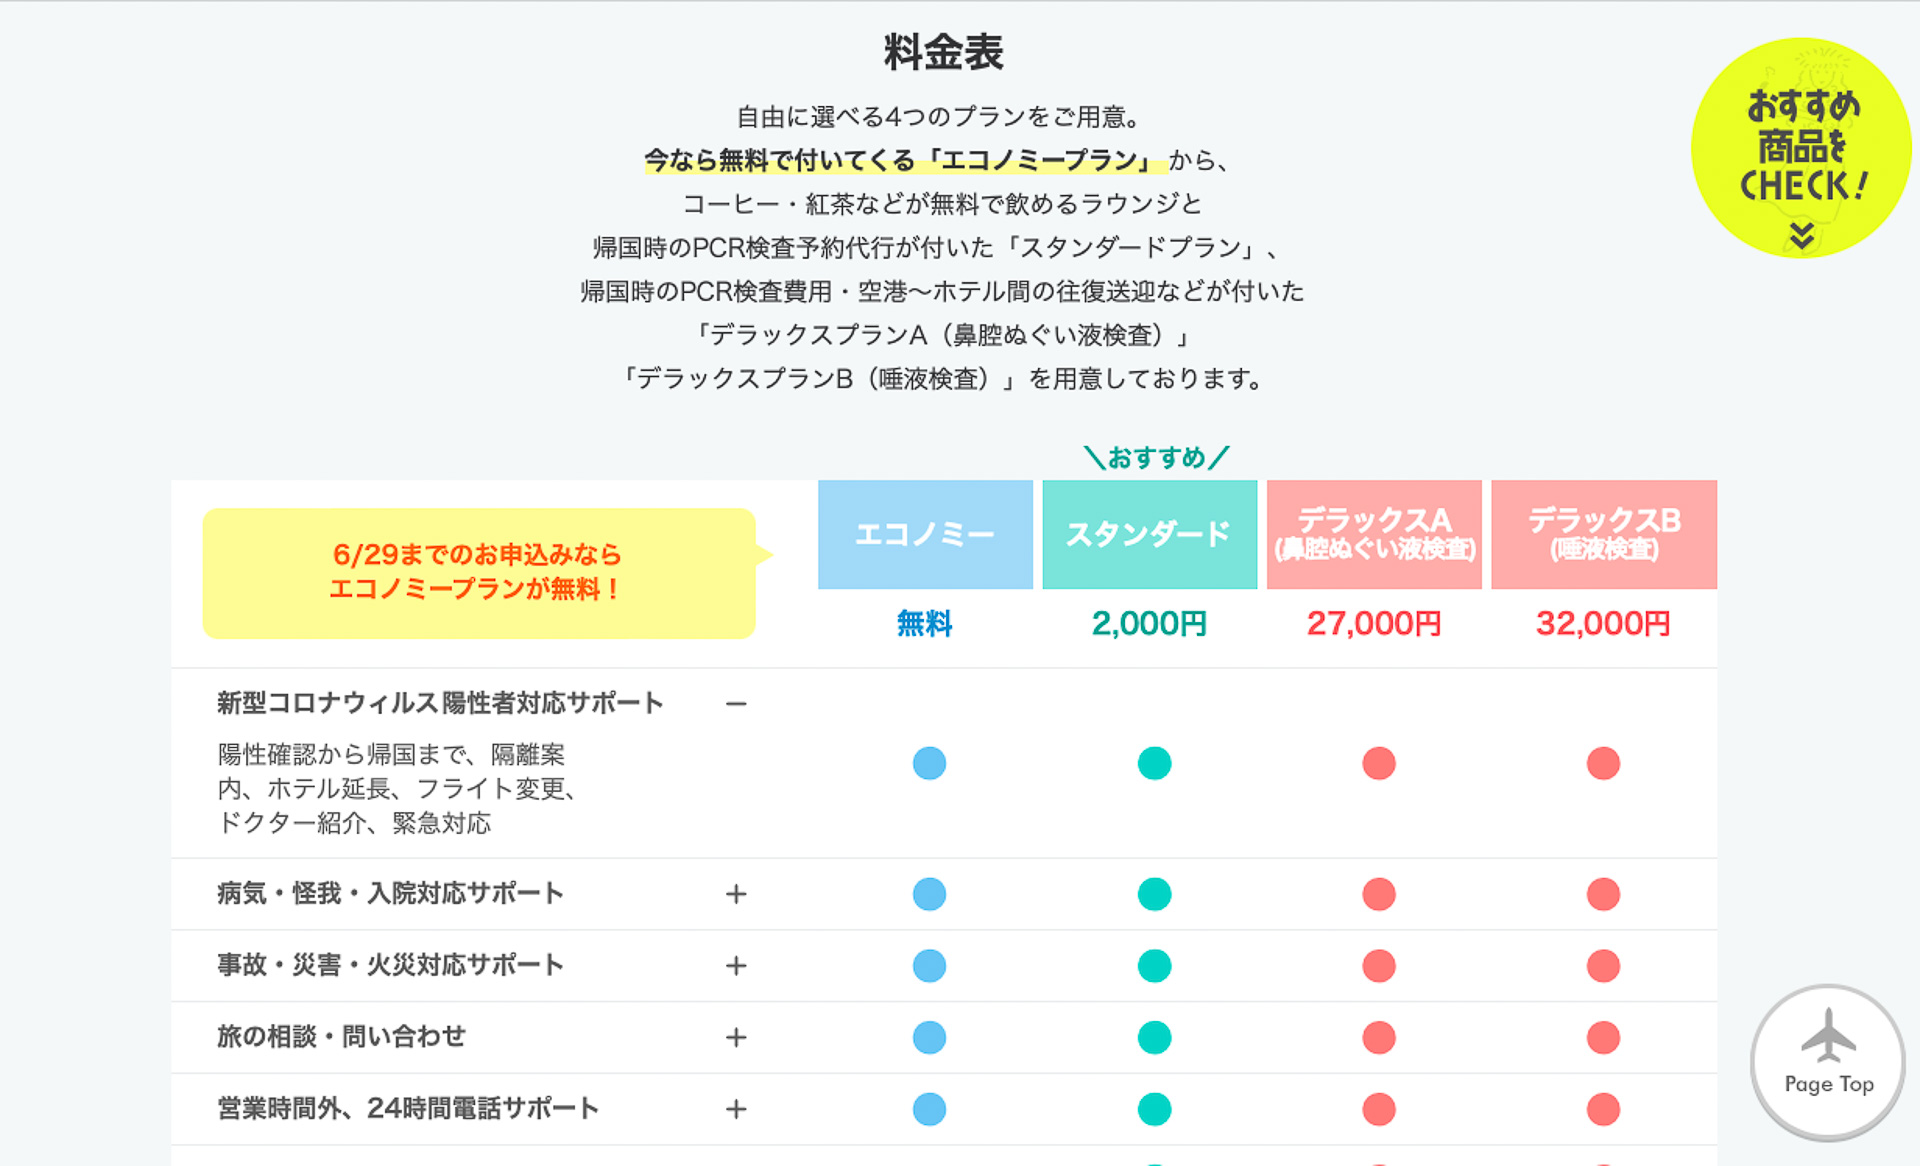Click the green dot under スタンダード for 病気・怪我・入院対応サポート
This screenshot has height=1166, width=1920.
(1155, 894)
